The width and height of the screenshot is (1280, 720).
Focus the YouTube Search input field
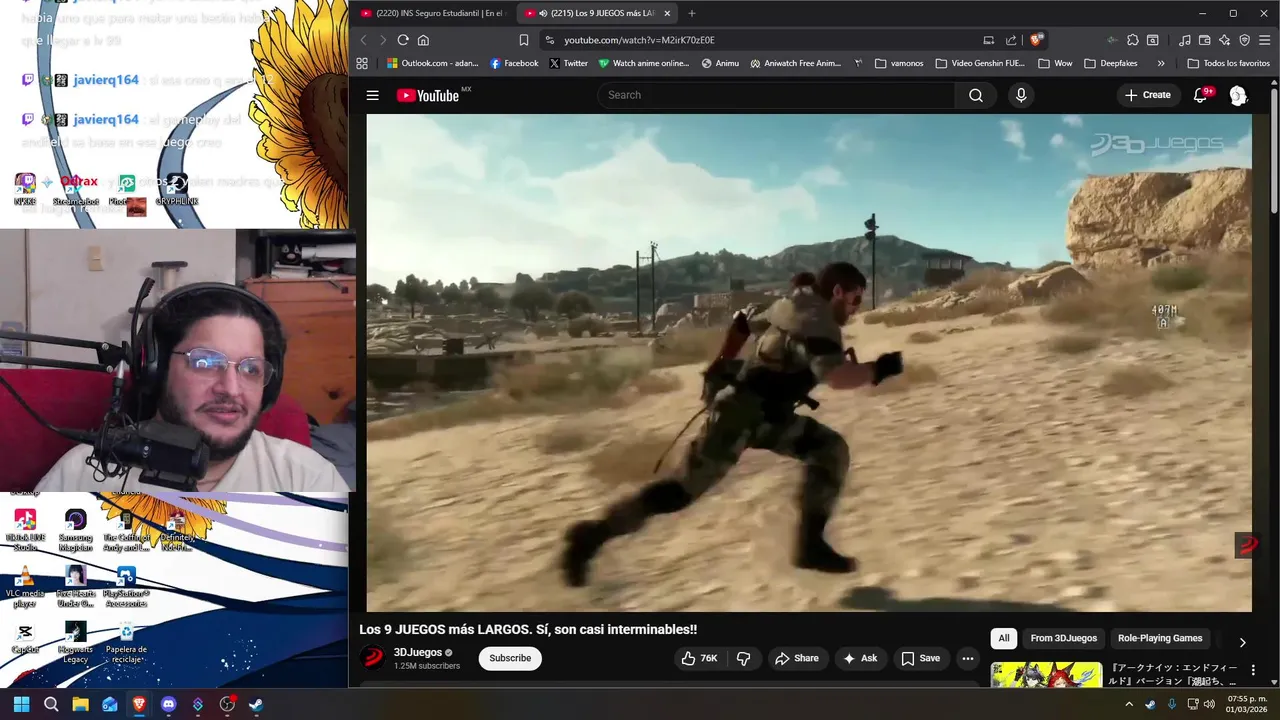pyautogui.click(x=776, y=95)
